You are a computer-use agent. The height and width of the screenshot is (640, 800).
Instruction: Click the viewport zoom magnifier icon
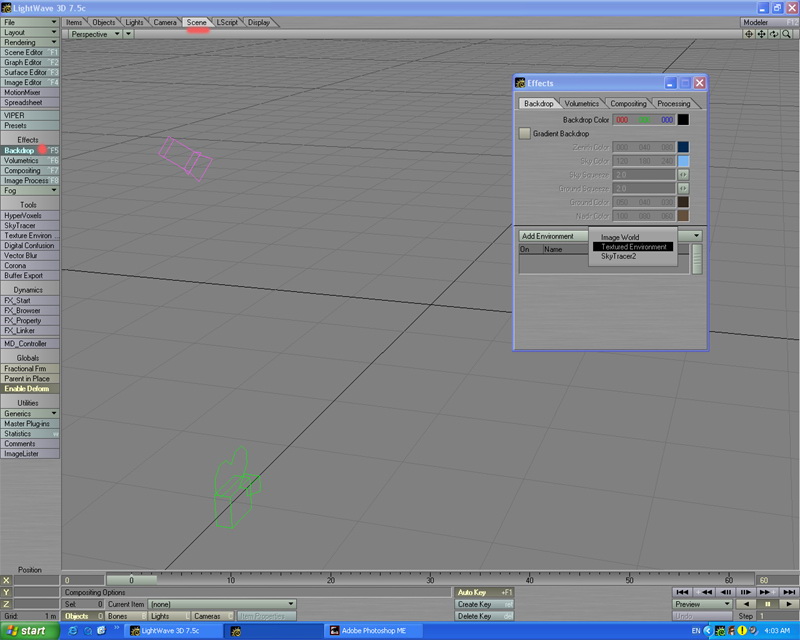point(787,34)
